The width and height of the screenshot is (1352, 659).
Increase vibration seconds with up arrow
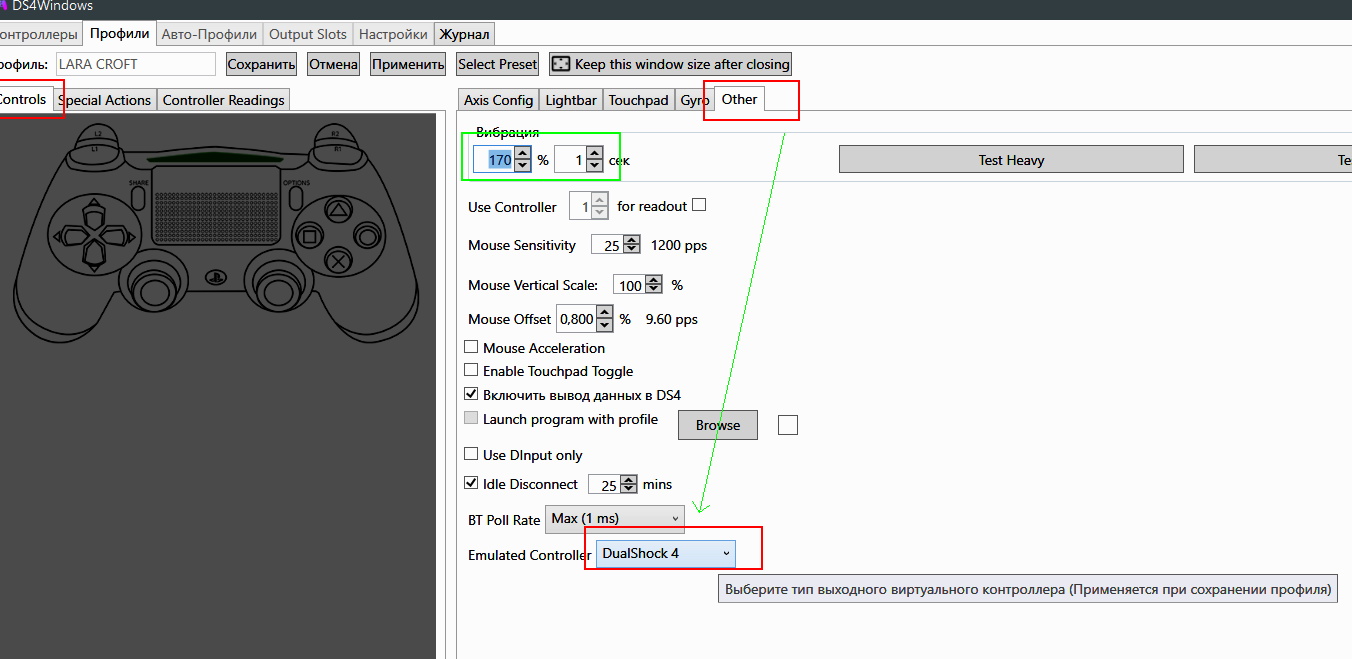click(x=594, y=154)
